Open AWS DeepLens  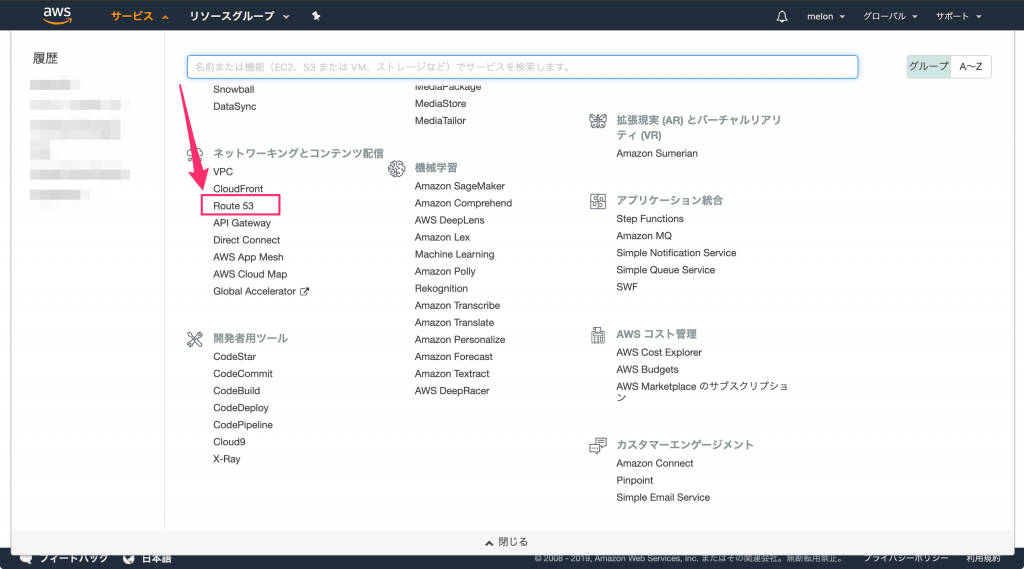[x=449, y=220]
